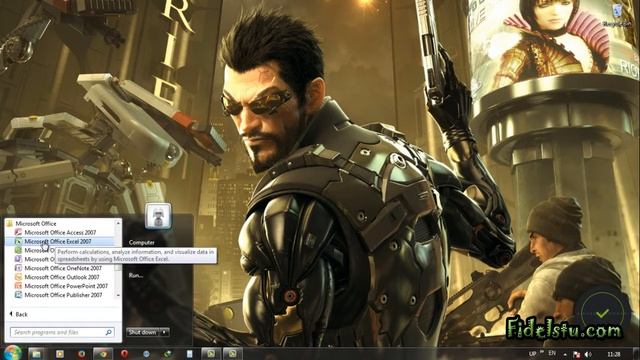
Task: Open the volume speaker tray icon
Action: pyautogui.click(x=588, y=354)
